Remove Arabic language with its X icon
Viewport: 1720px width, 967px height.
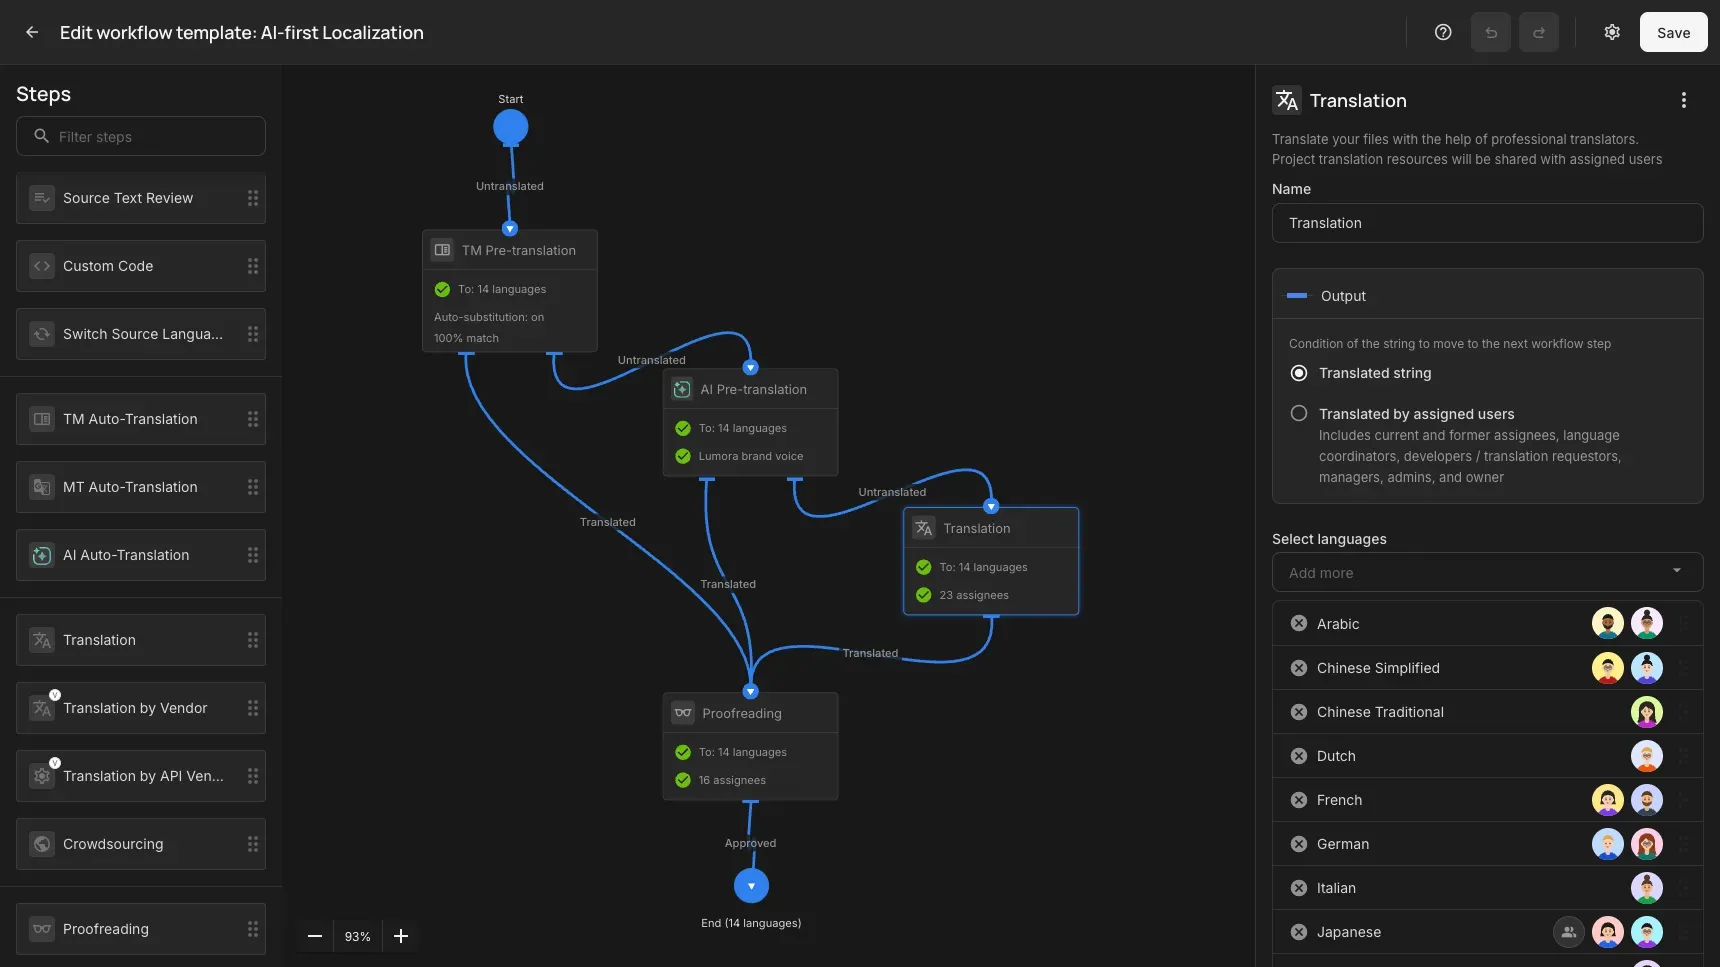(x=1299, y=623)
